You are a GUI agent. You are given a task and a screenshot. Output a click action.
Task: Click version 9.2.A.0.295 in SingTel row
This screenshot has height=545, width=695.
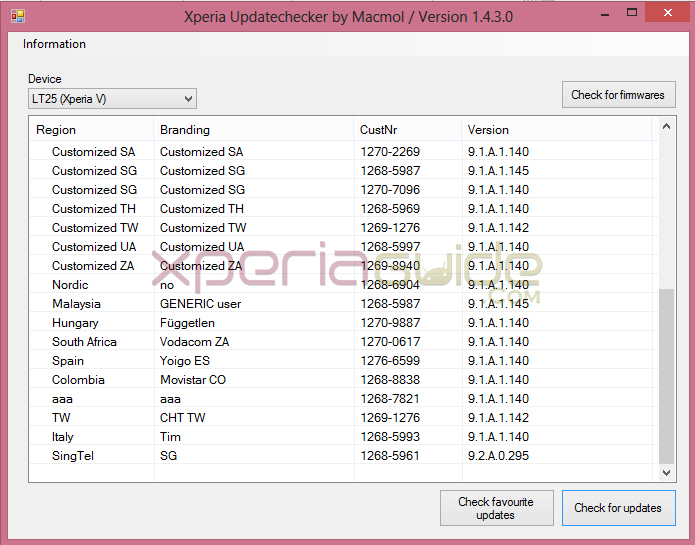pyautogui.click(x=498, y=456)
